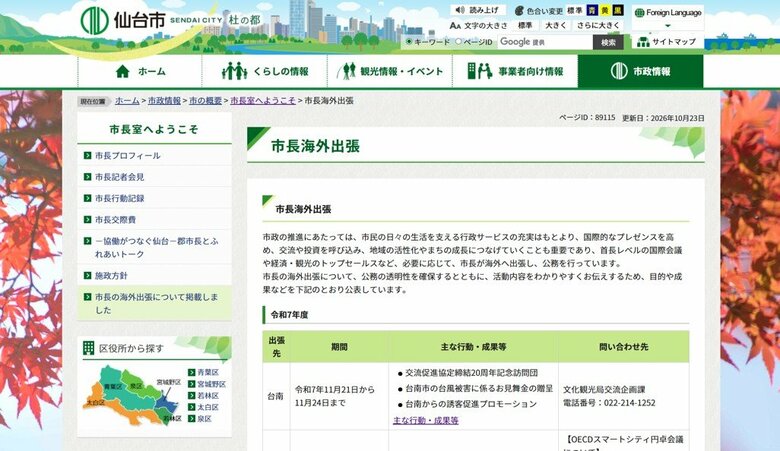The image size is (780, 451).
Task: Click the building icon beside 区役所から探す
Action: (89, 348)
